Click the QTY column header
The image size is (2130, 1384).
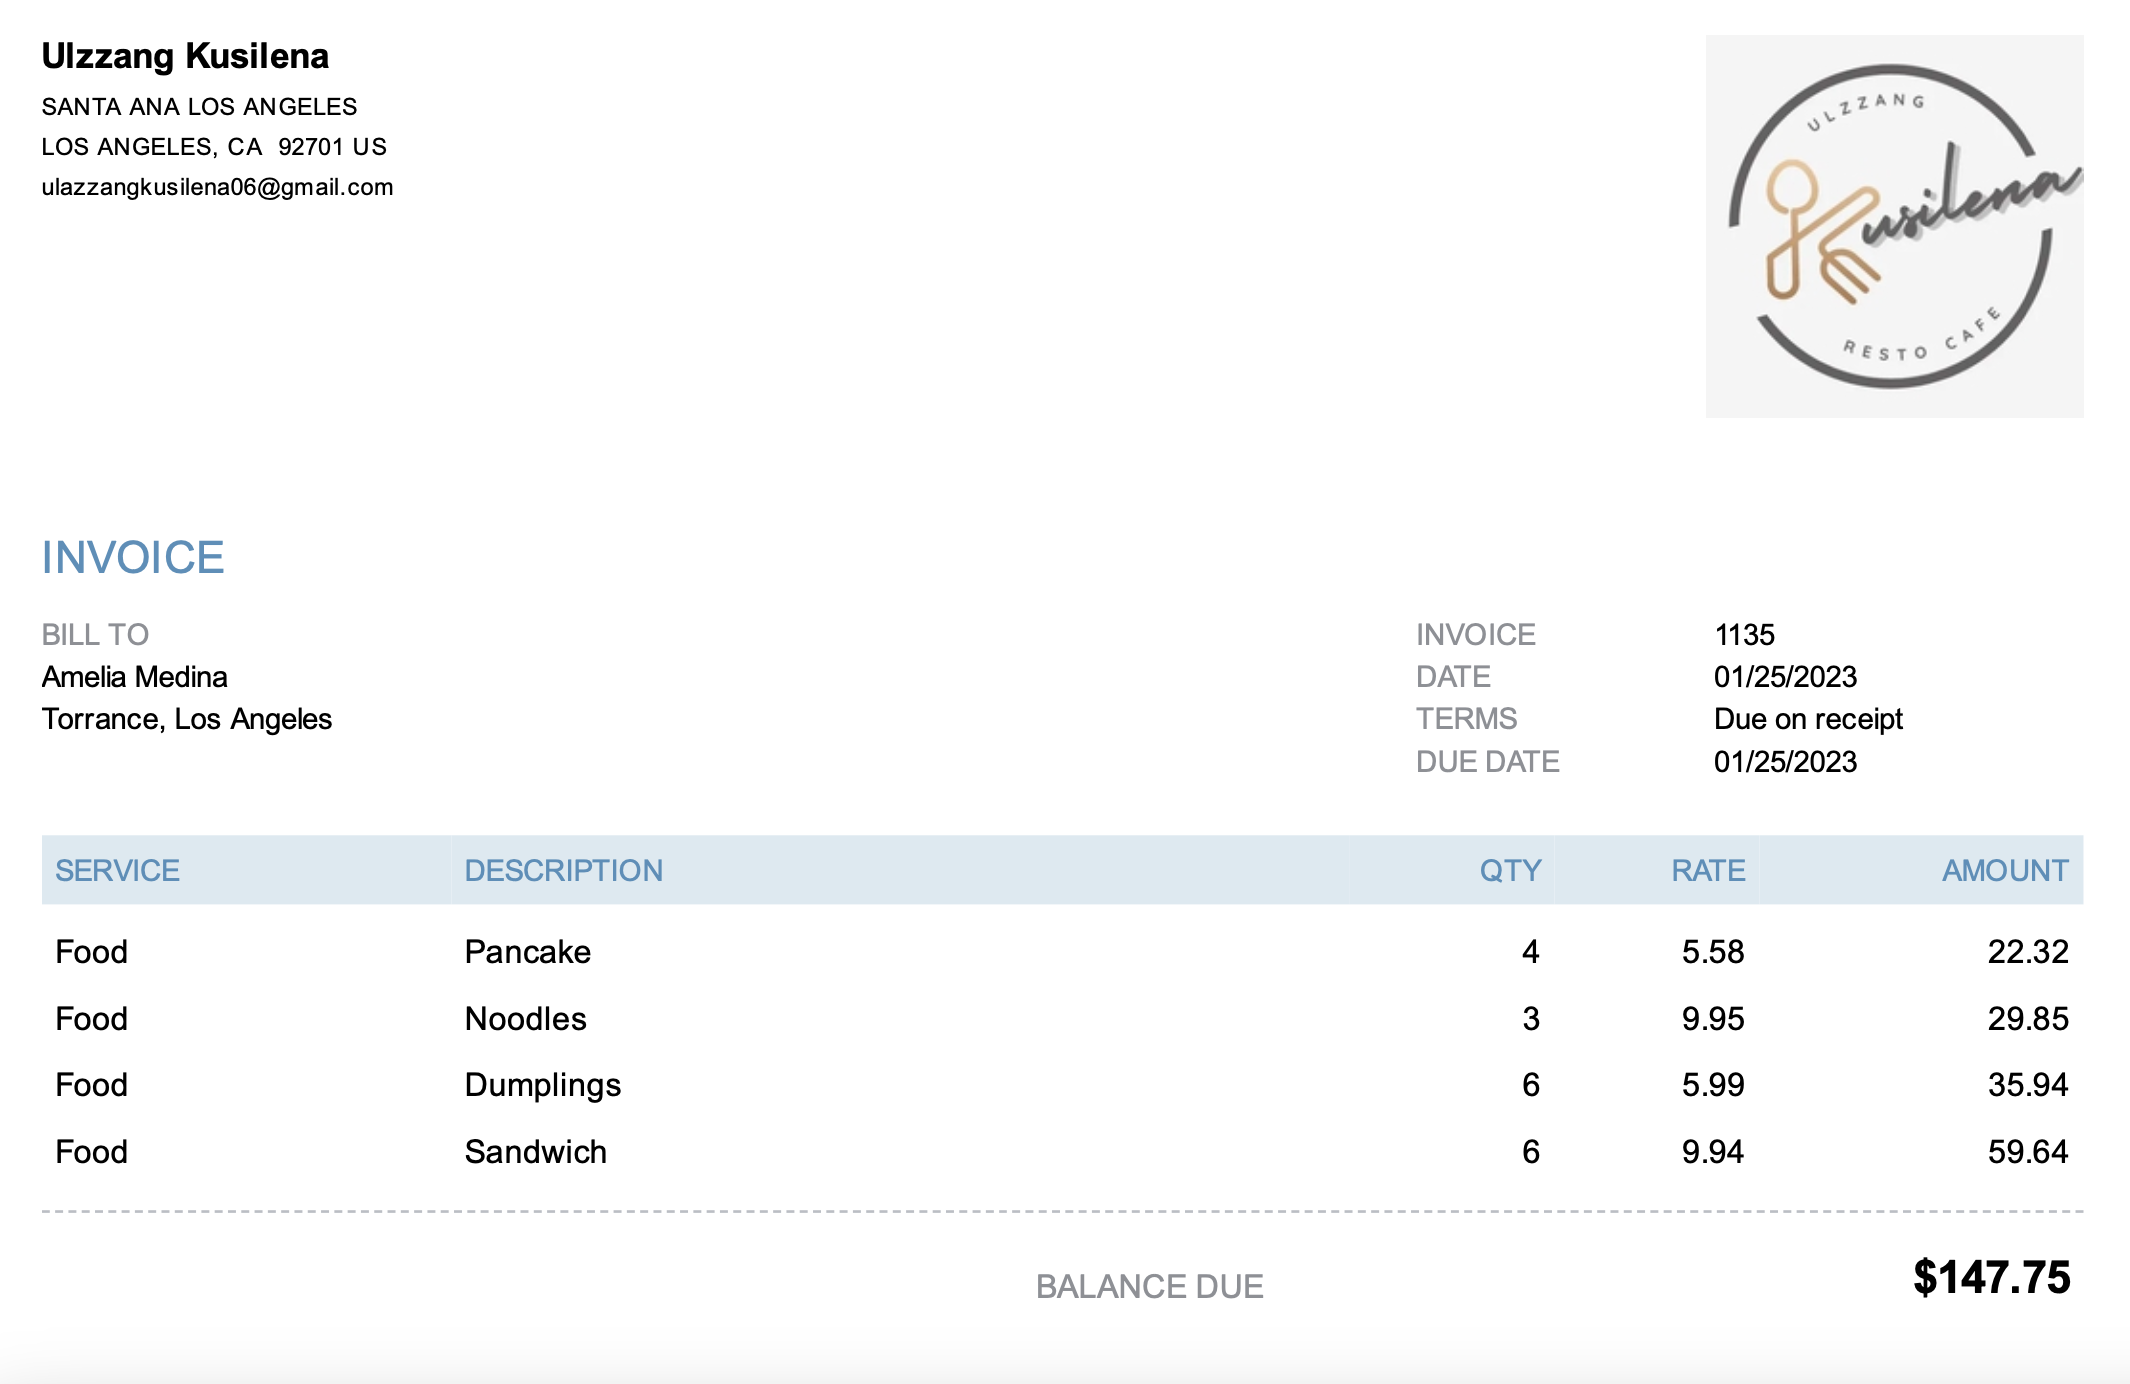pyautogui.click(x=1509, y=870)
